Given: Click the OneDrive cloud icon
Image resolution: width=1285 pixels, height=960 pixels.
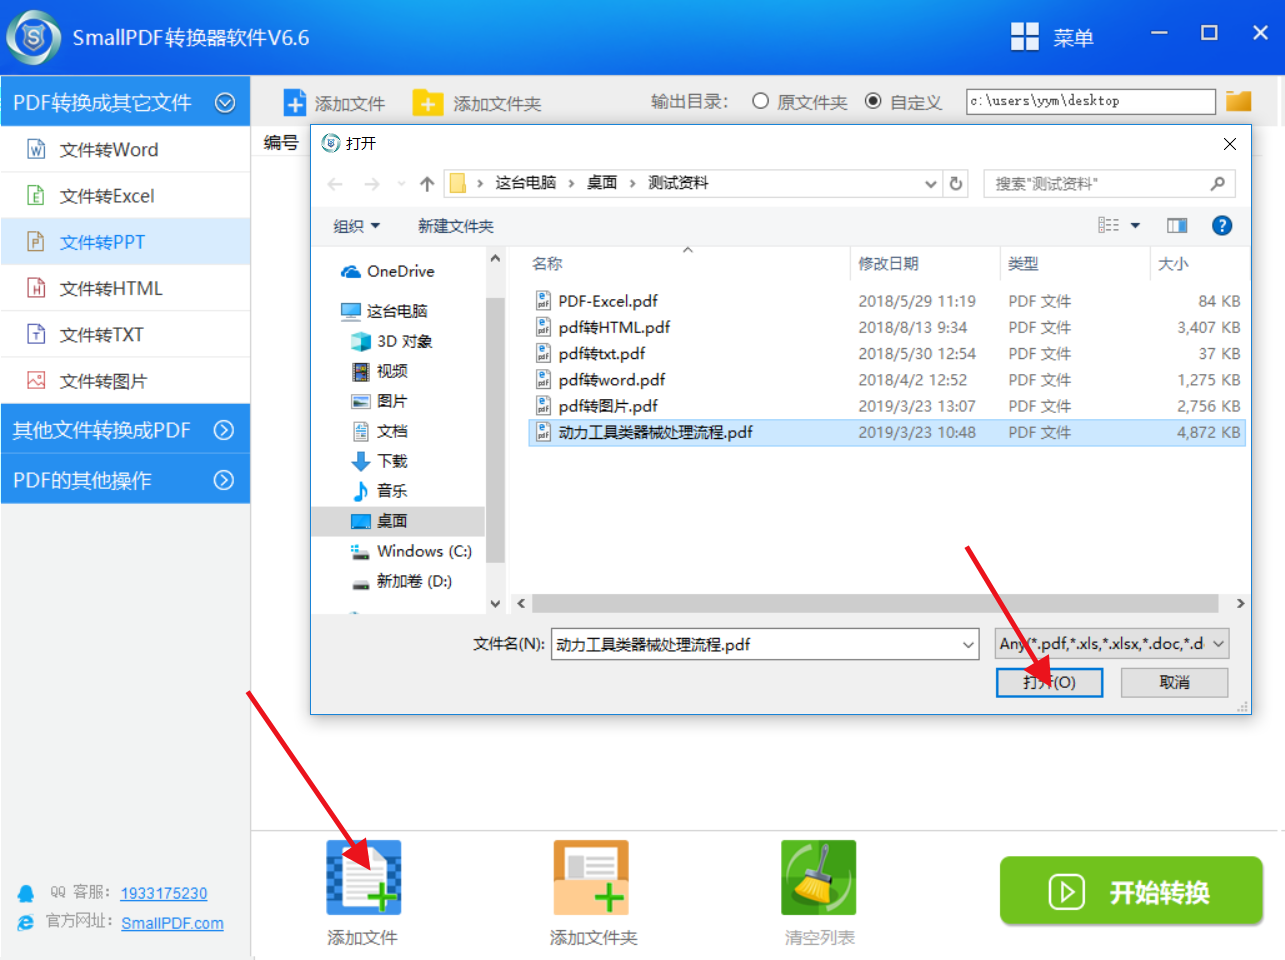Looking at the screenshot, I should coord(351,271).
